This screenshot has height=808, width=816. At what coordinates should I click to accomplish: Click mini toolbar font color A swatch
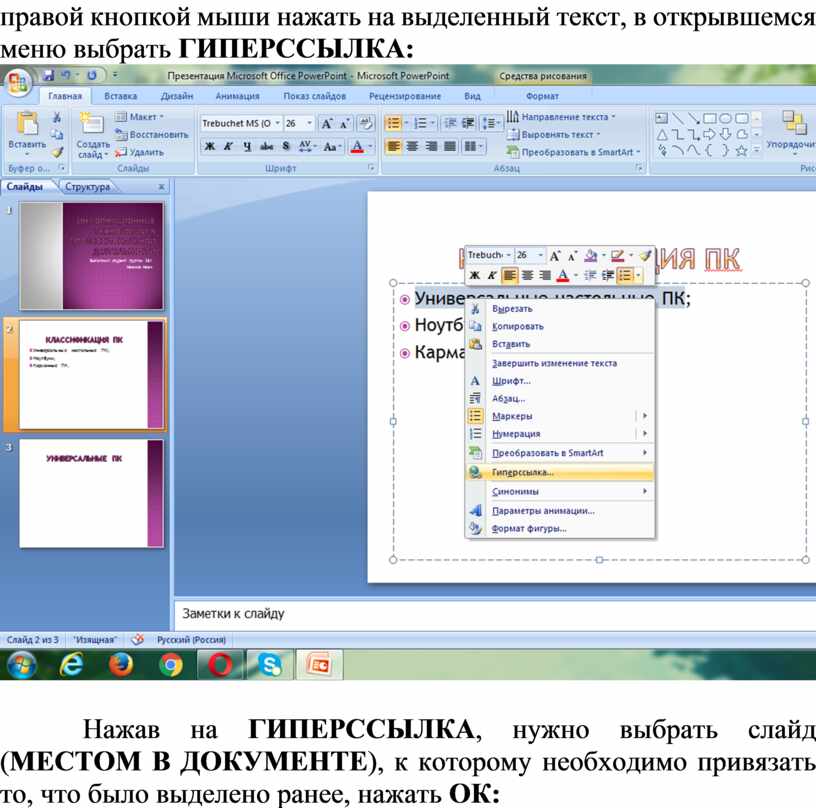[563, 275]
